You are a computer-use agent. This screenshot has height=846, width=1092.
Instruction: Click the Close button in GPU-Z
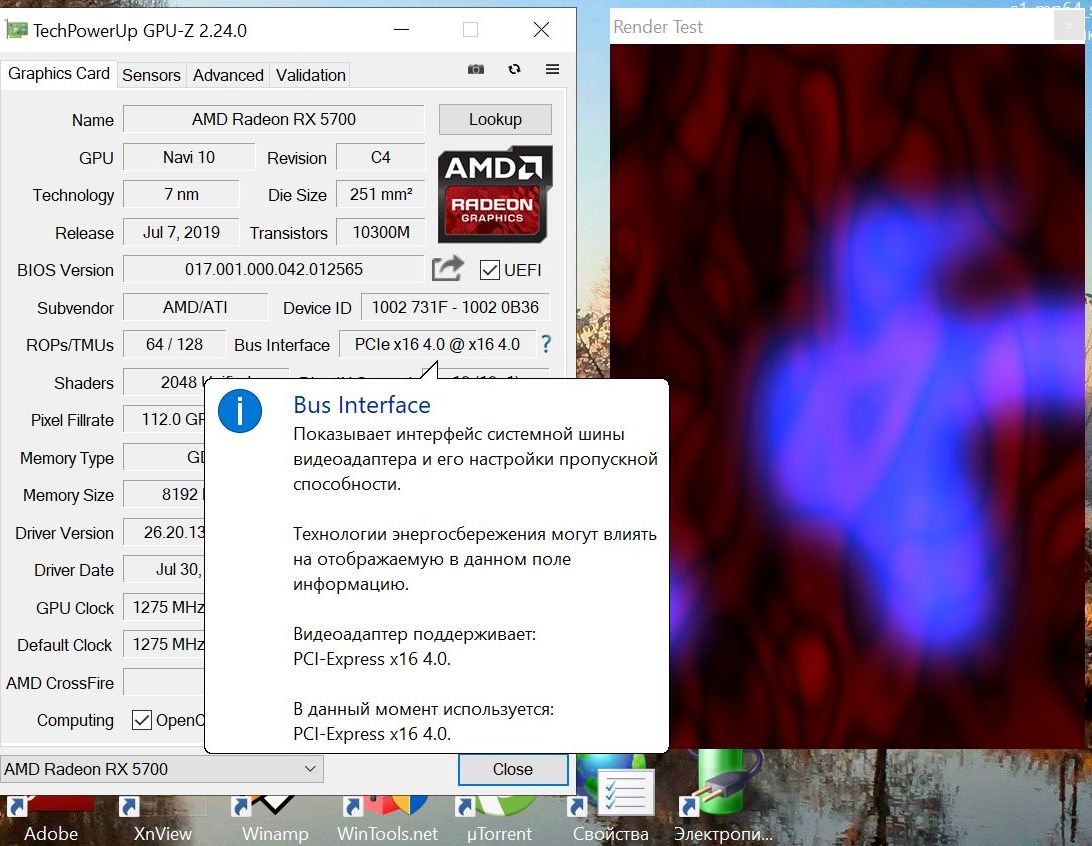513,769
